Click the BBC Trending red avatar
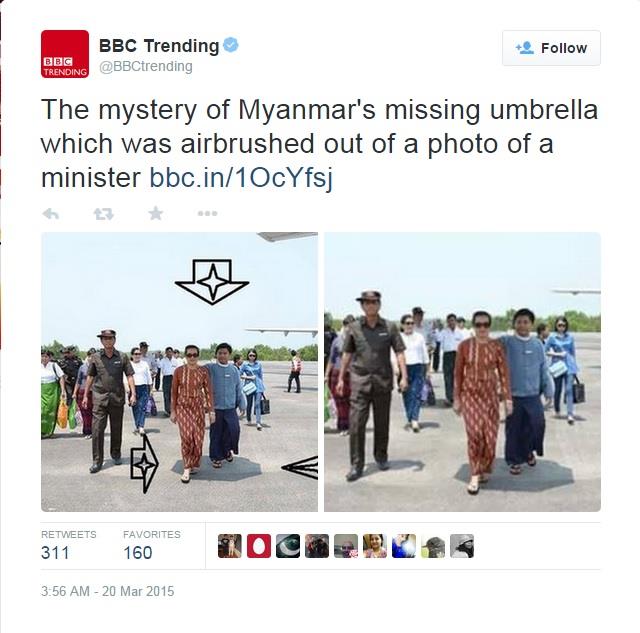 pos(65,54)
